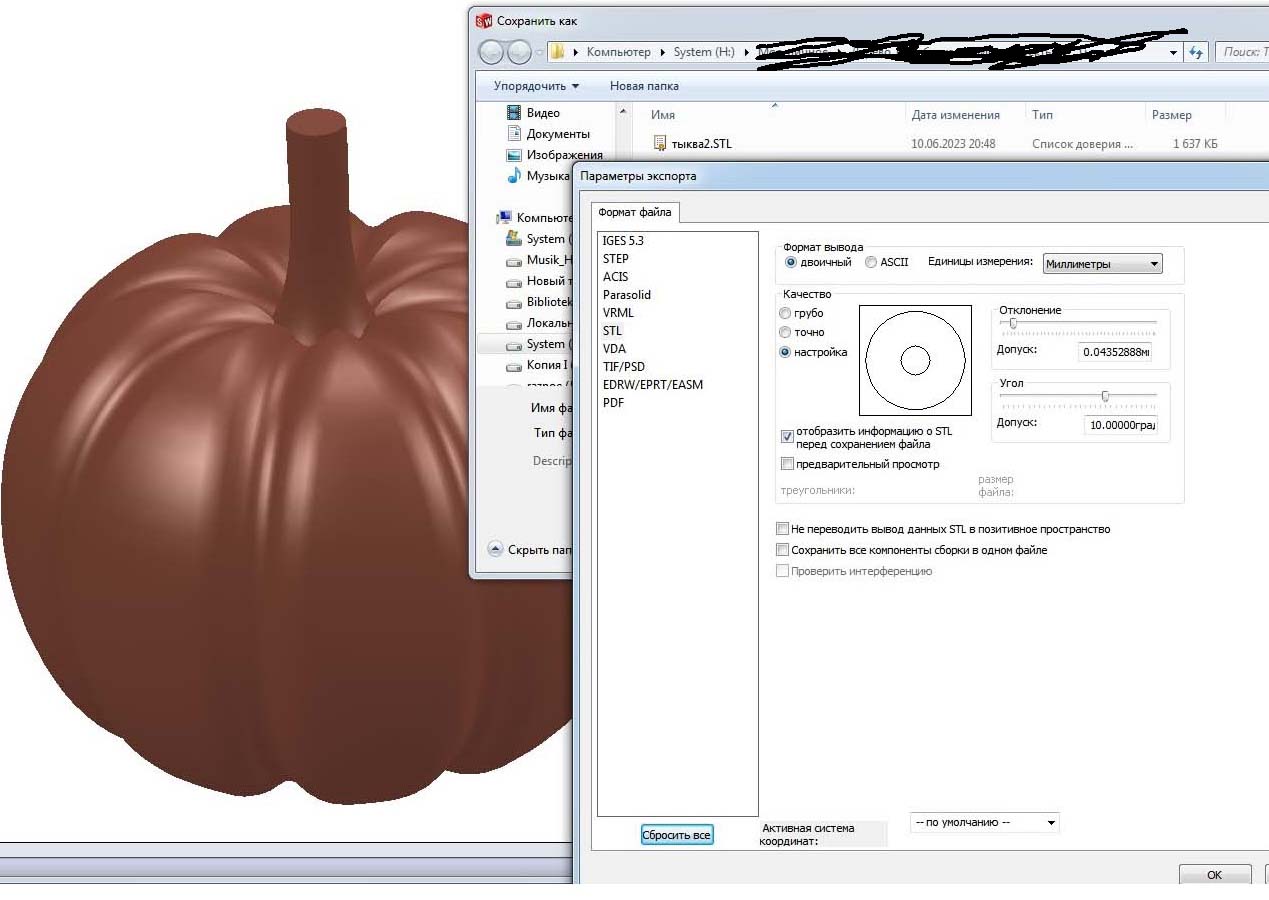The width and height of the screenshot is (1269, 900).
Task: Click the refresh icon beside address bar
Action: click(x=1196, y=52)
